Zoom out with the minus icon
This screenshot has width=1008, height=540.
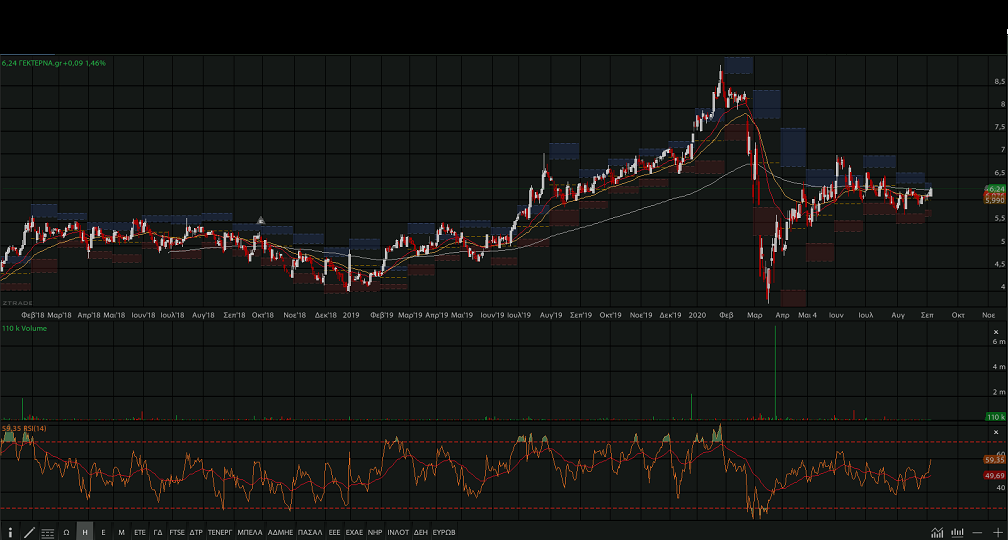tap(977, 532)
